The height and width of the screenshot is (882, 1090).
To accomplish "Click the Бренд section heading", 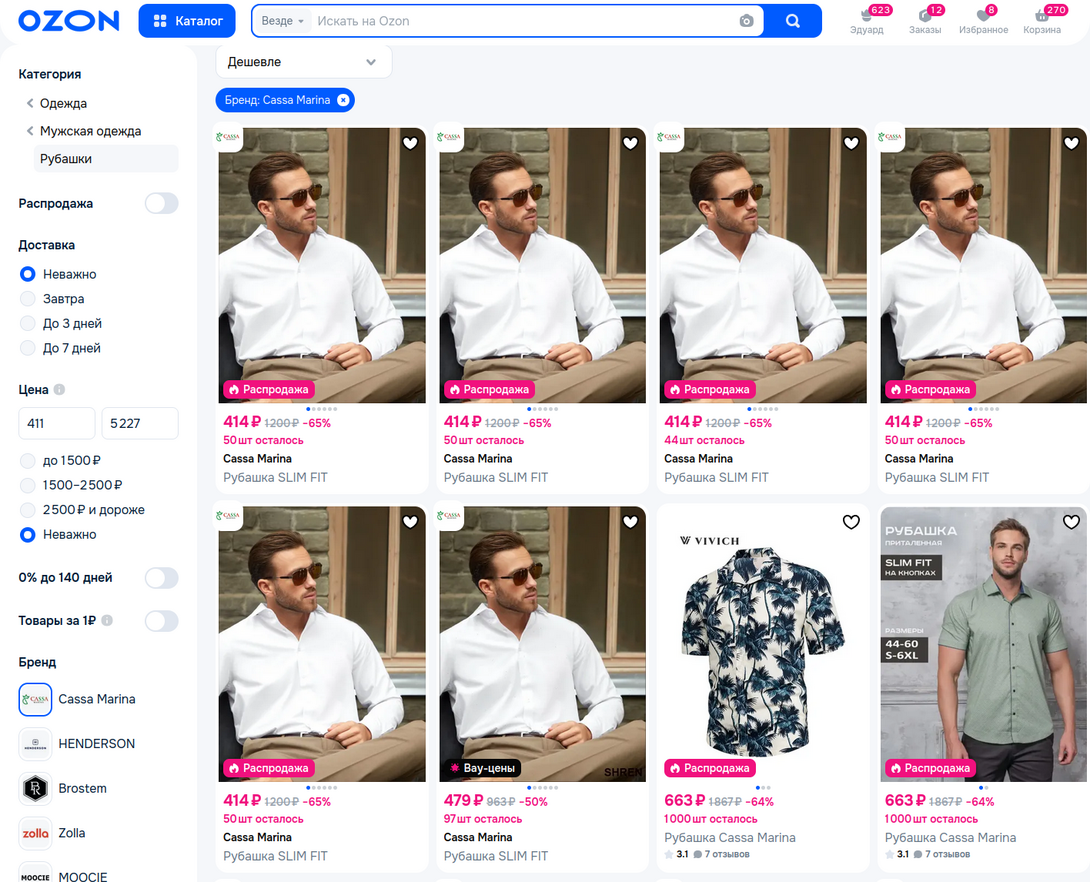I will (37, 662).
